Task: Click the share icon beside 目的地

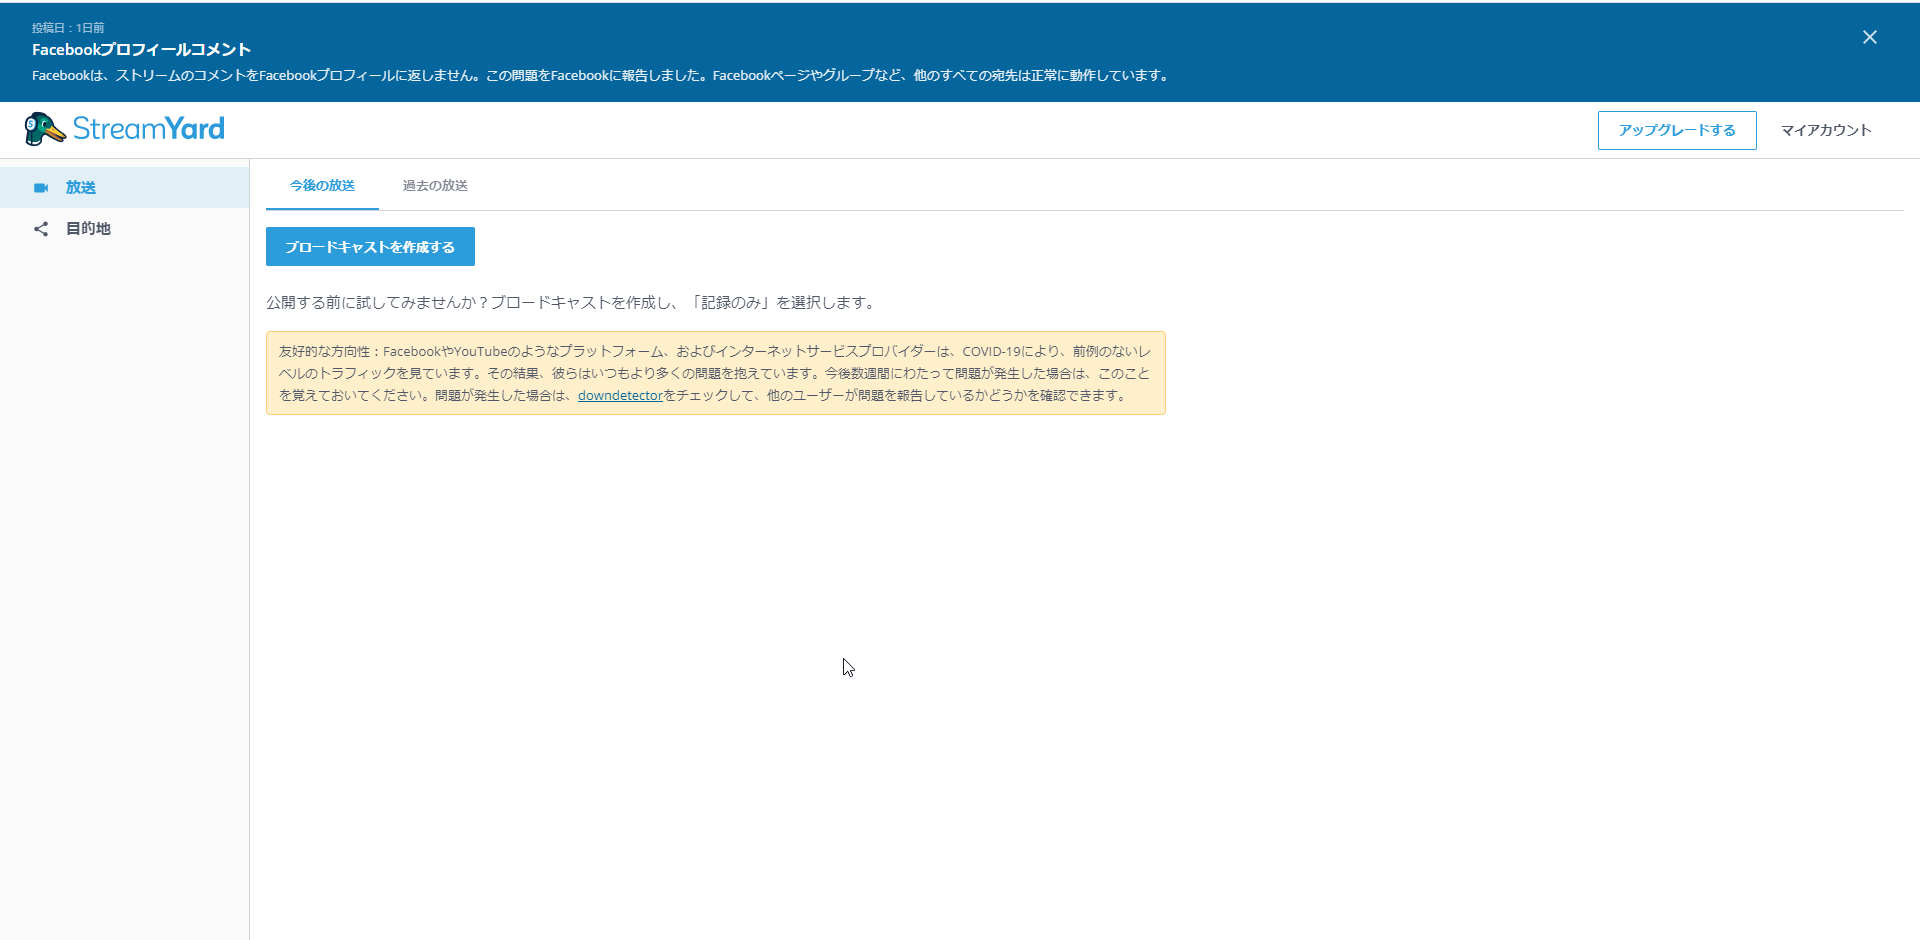Action: (41, 229)
